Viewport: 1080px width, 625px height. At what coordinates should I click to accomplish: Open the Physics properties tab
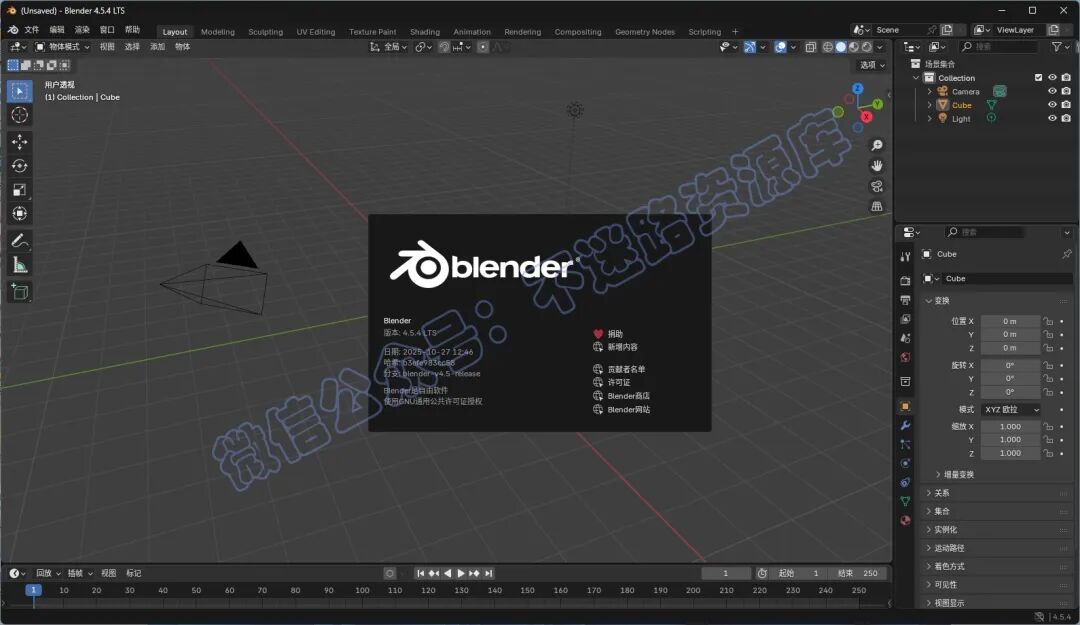pos(905,464)
